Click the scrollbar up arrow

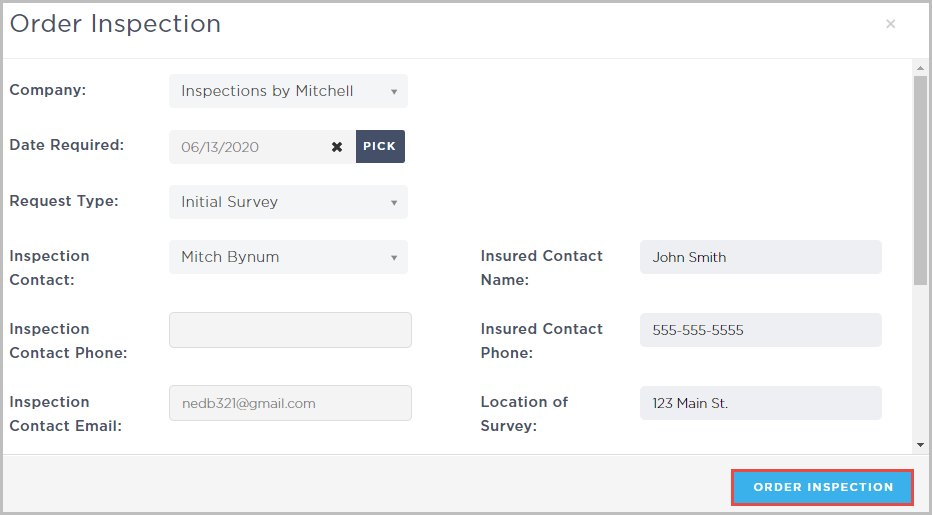pyautogui.click(x=920, y=68)
